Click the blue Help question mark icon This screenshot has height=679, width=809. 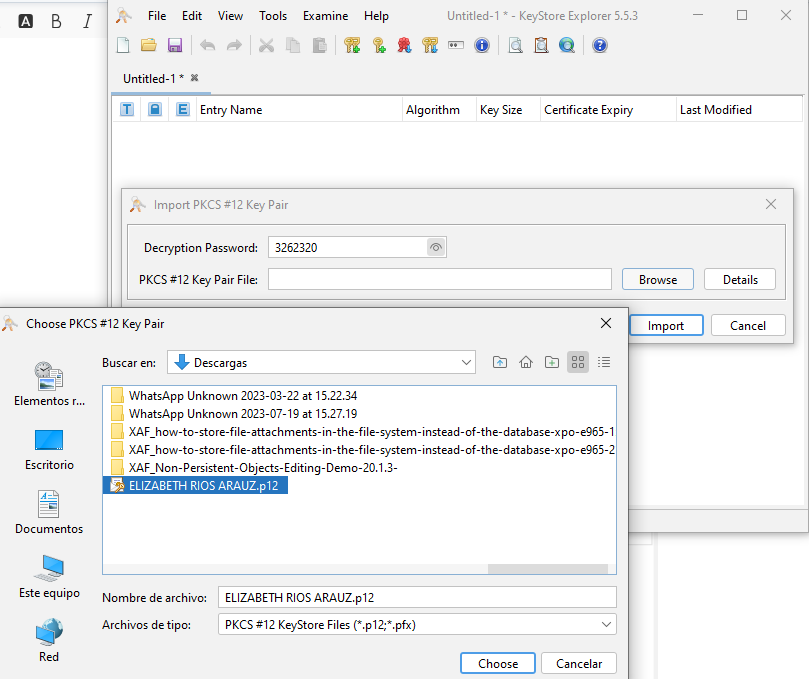tap(600, 45)
